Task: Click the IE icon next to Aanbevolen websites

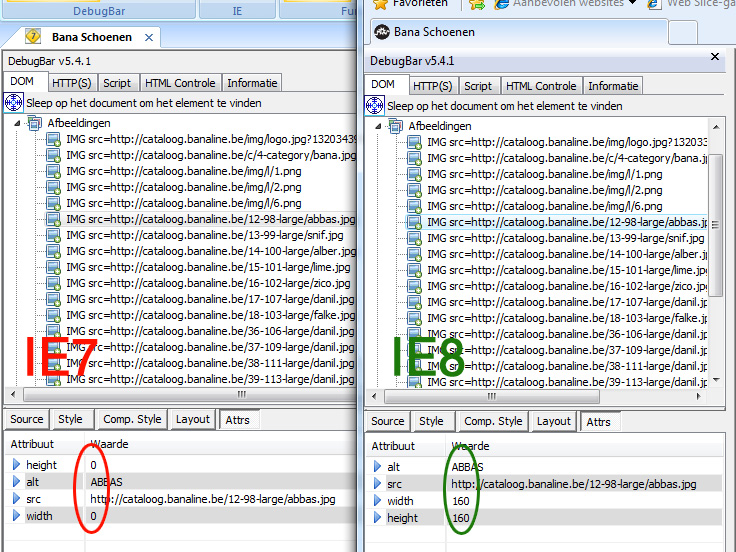Action: click(502, 4)
